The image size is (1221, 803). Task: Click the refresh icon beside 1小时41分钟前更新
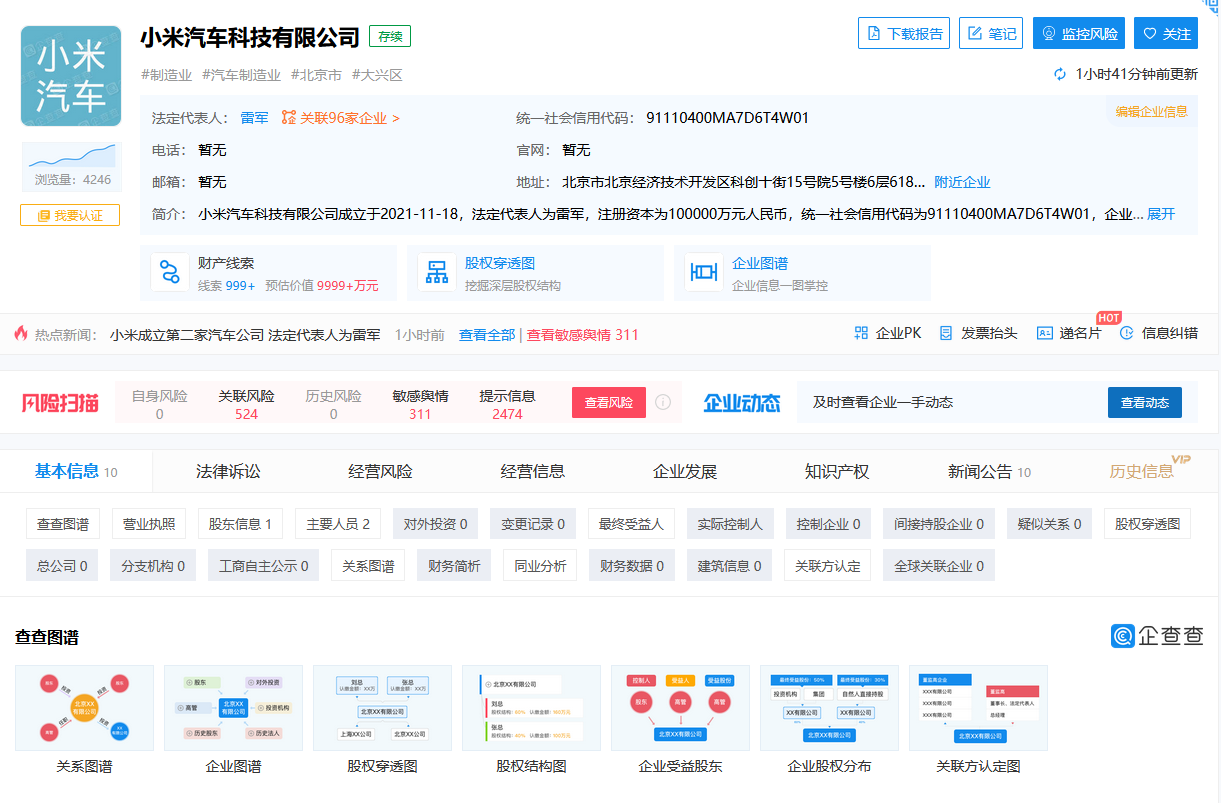point(1061,74)
